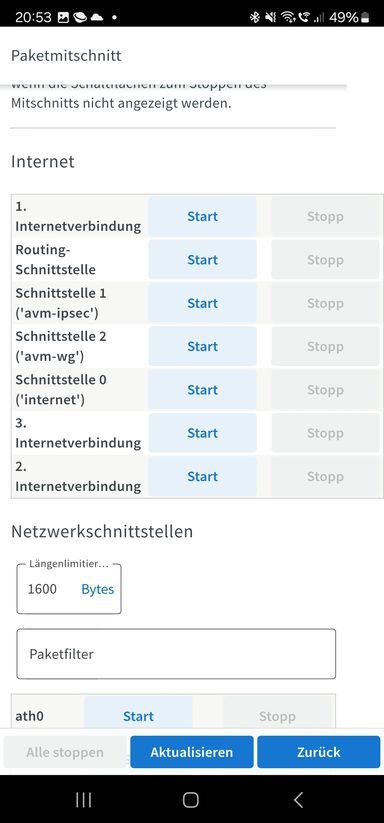
Task: Tap the Bluetooth status icon
Action: (x=254, y=17)
